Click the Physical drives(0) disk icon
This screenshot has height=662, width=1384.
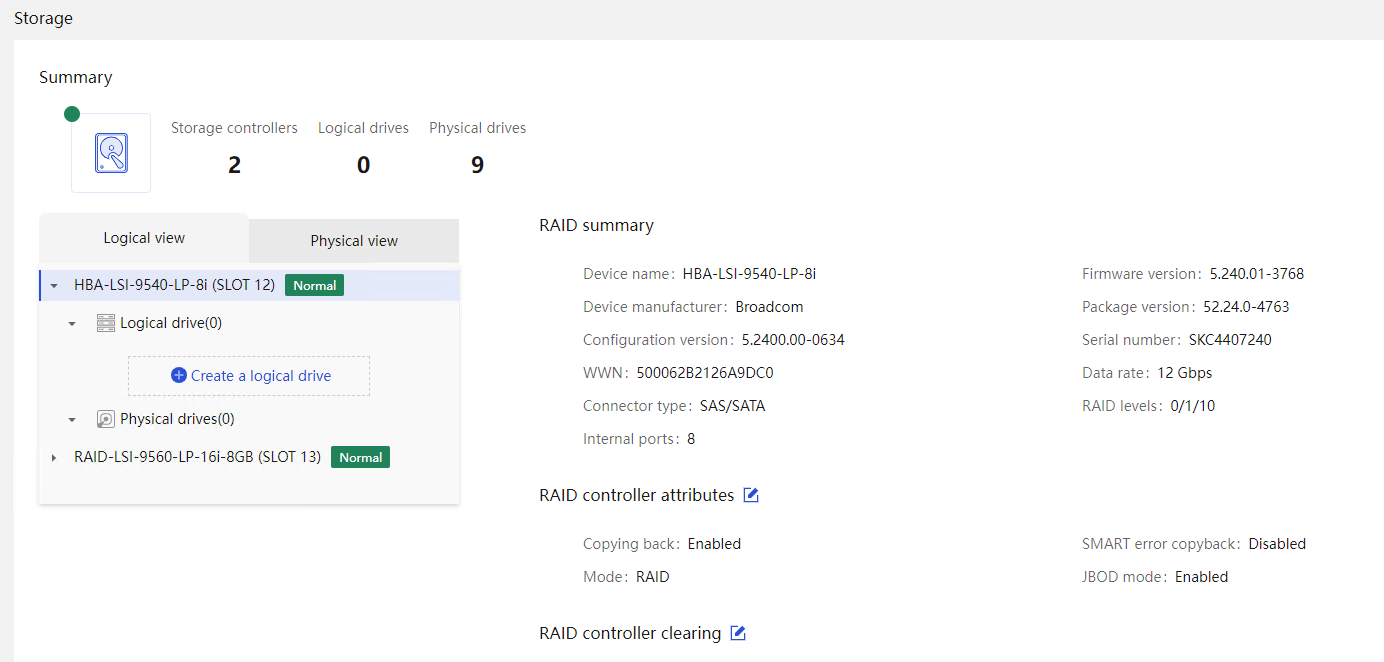[x=105, y=419]
